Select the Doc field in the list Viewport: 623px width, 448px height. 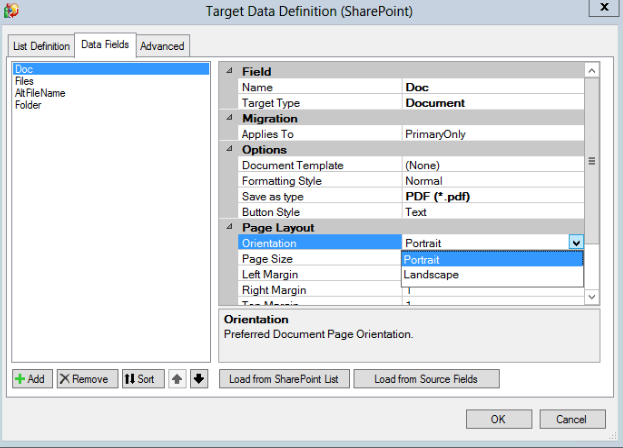coord(111,69)
